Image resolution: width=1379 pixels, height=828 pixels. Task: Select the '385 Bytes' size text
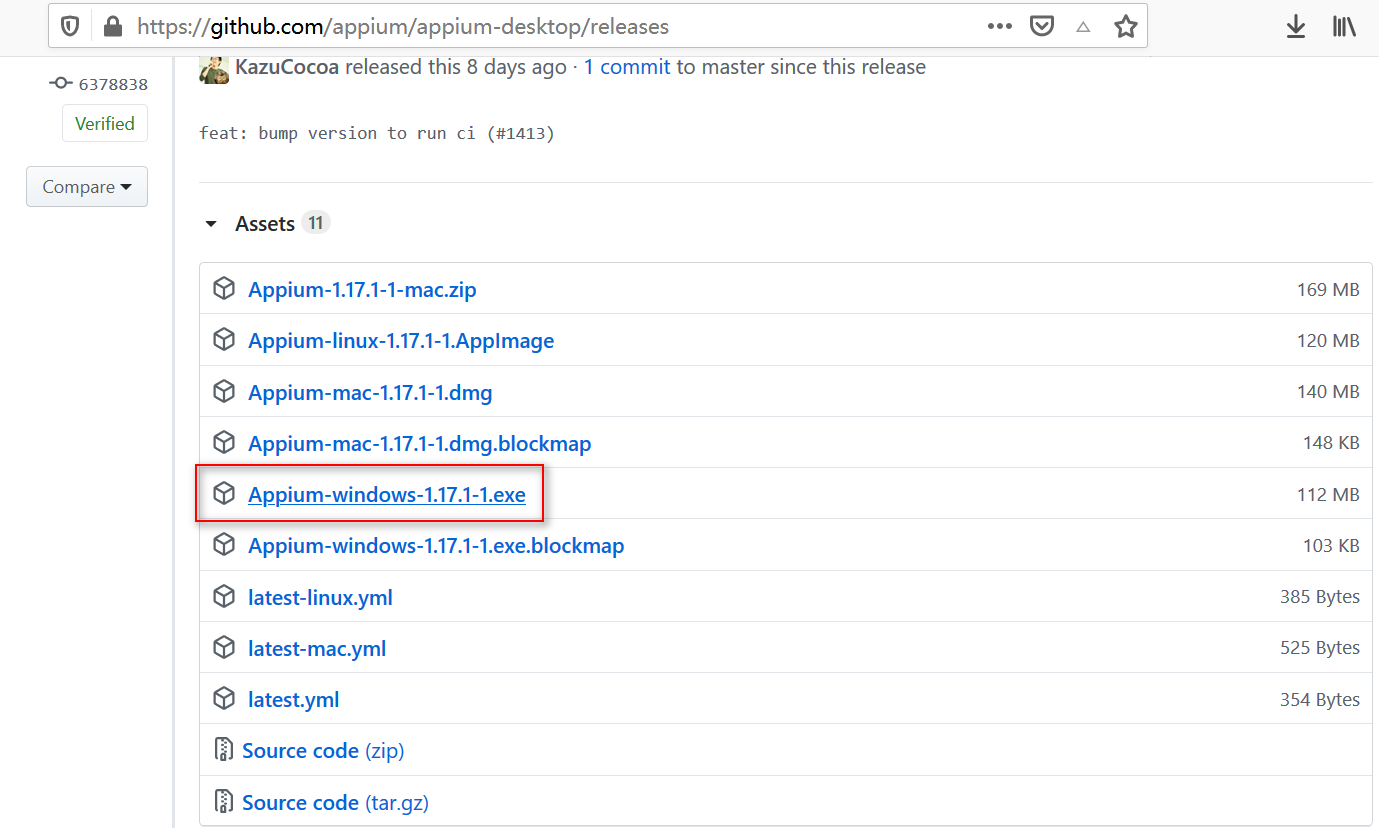click(x=1320, y=597)
